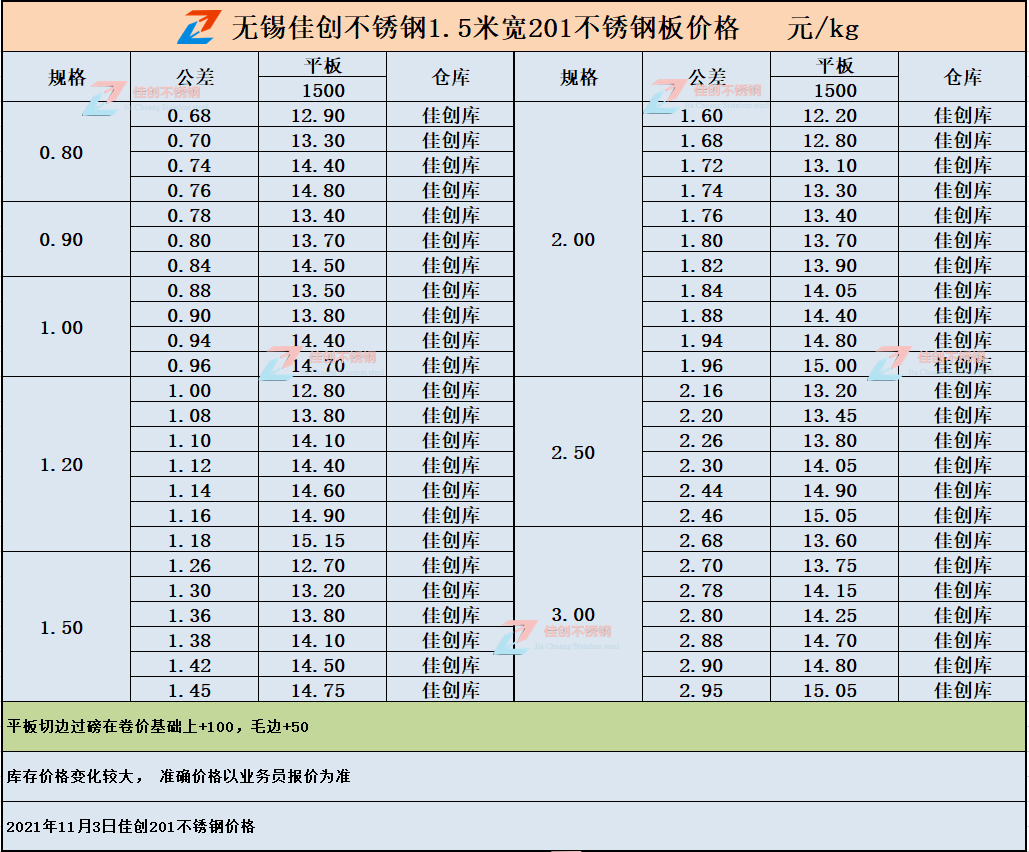Image resolution: width=1029 pixels, height=852 pixels.
Task: Click tolerance value 1.16
Action: (x=189, y=516)
